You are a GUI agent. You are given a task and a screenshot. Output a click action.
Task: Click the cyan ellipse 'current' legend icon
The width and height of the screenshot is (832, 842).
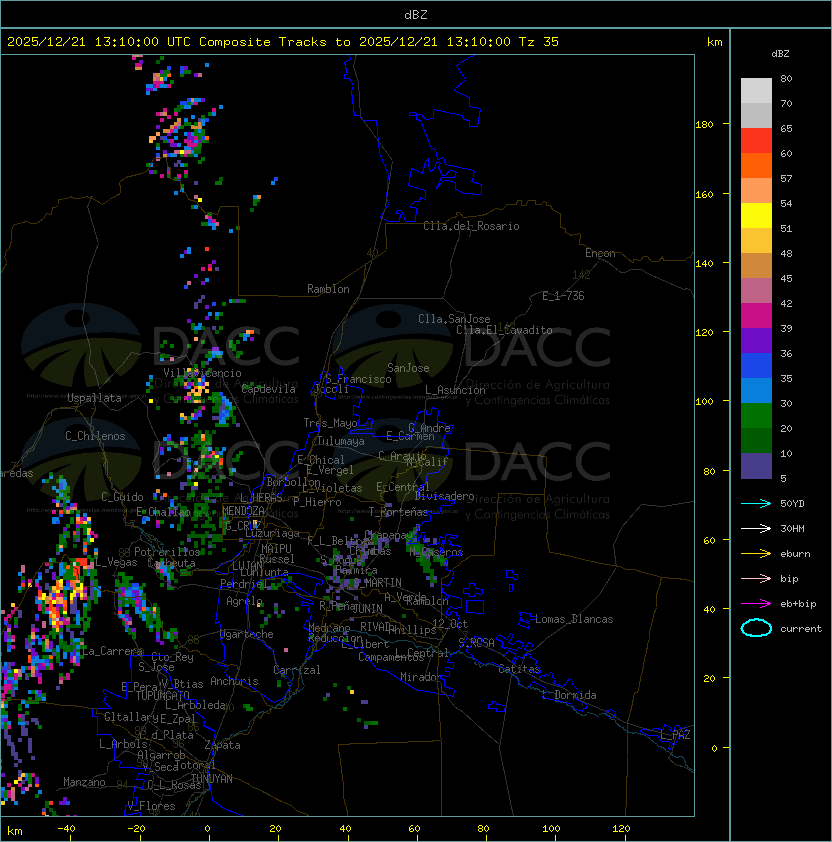tap(756, 628)
